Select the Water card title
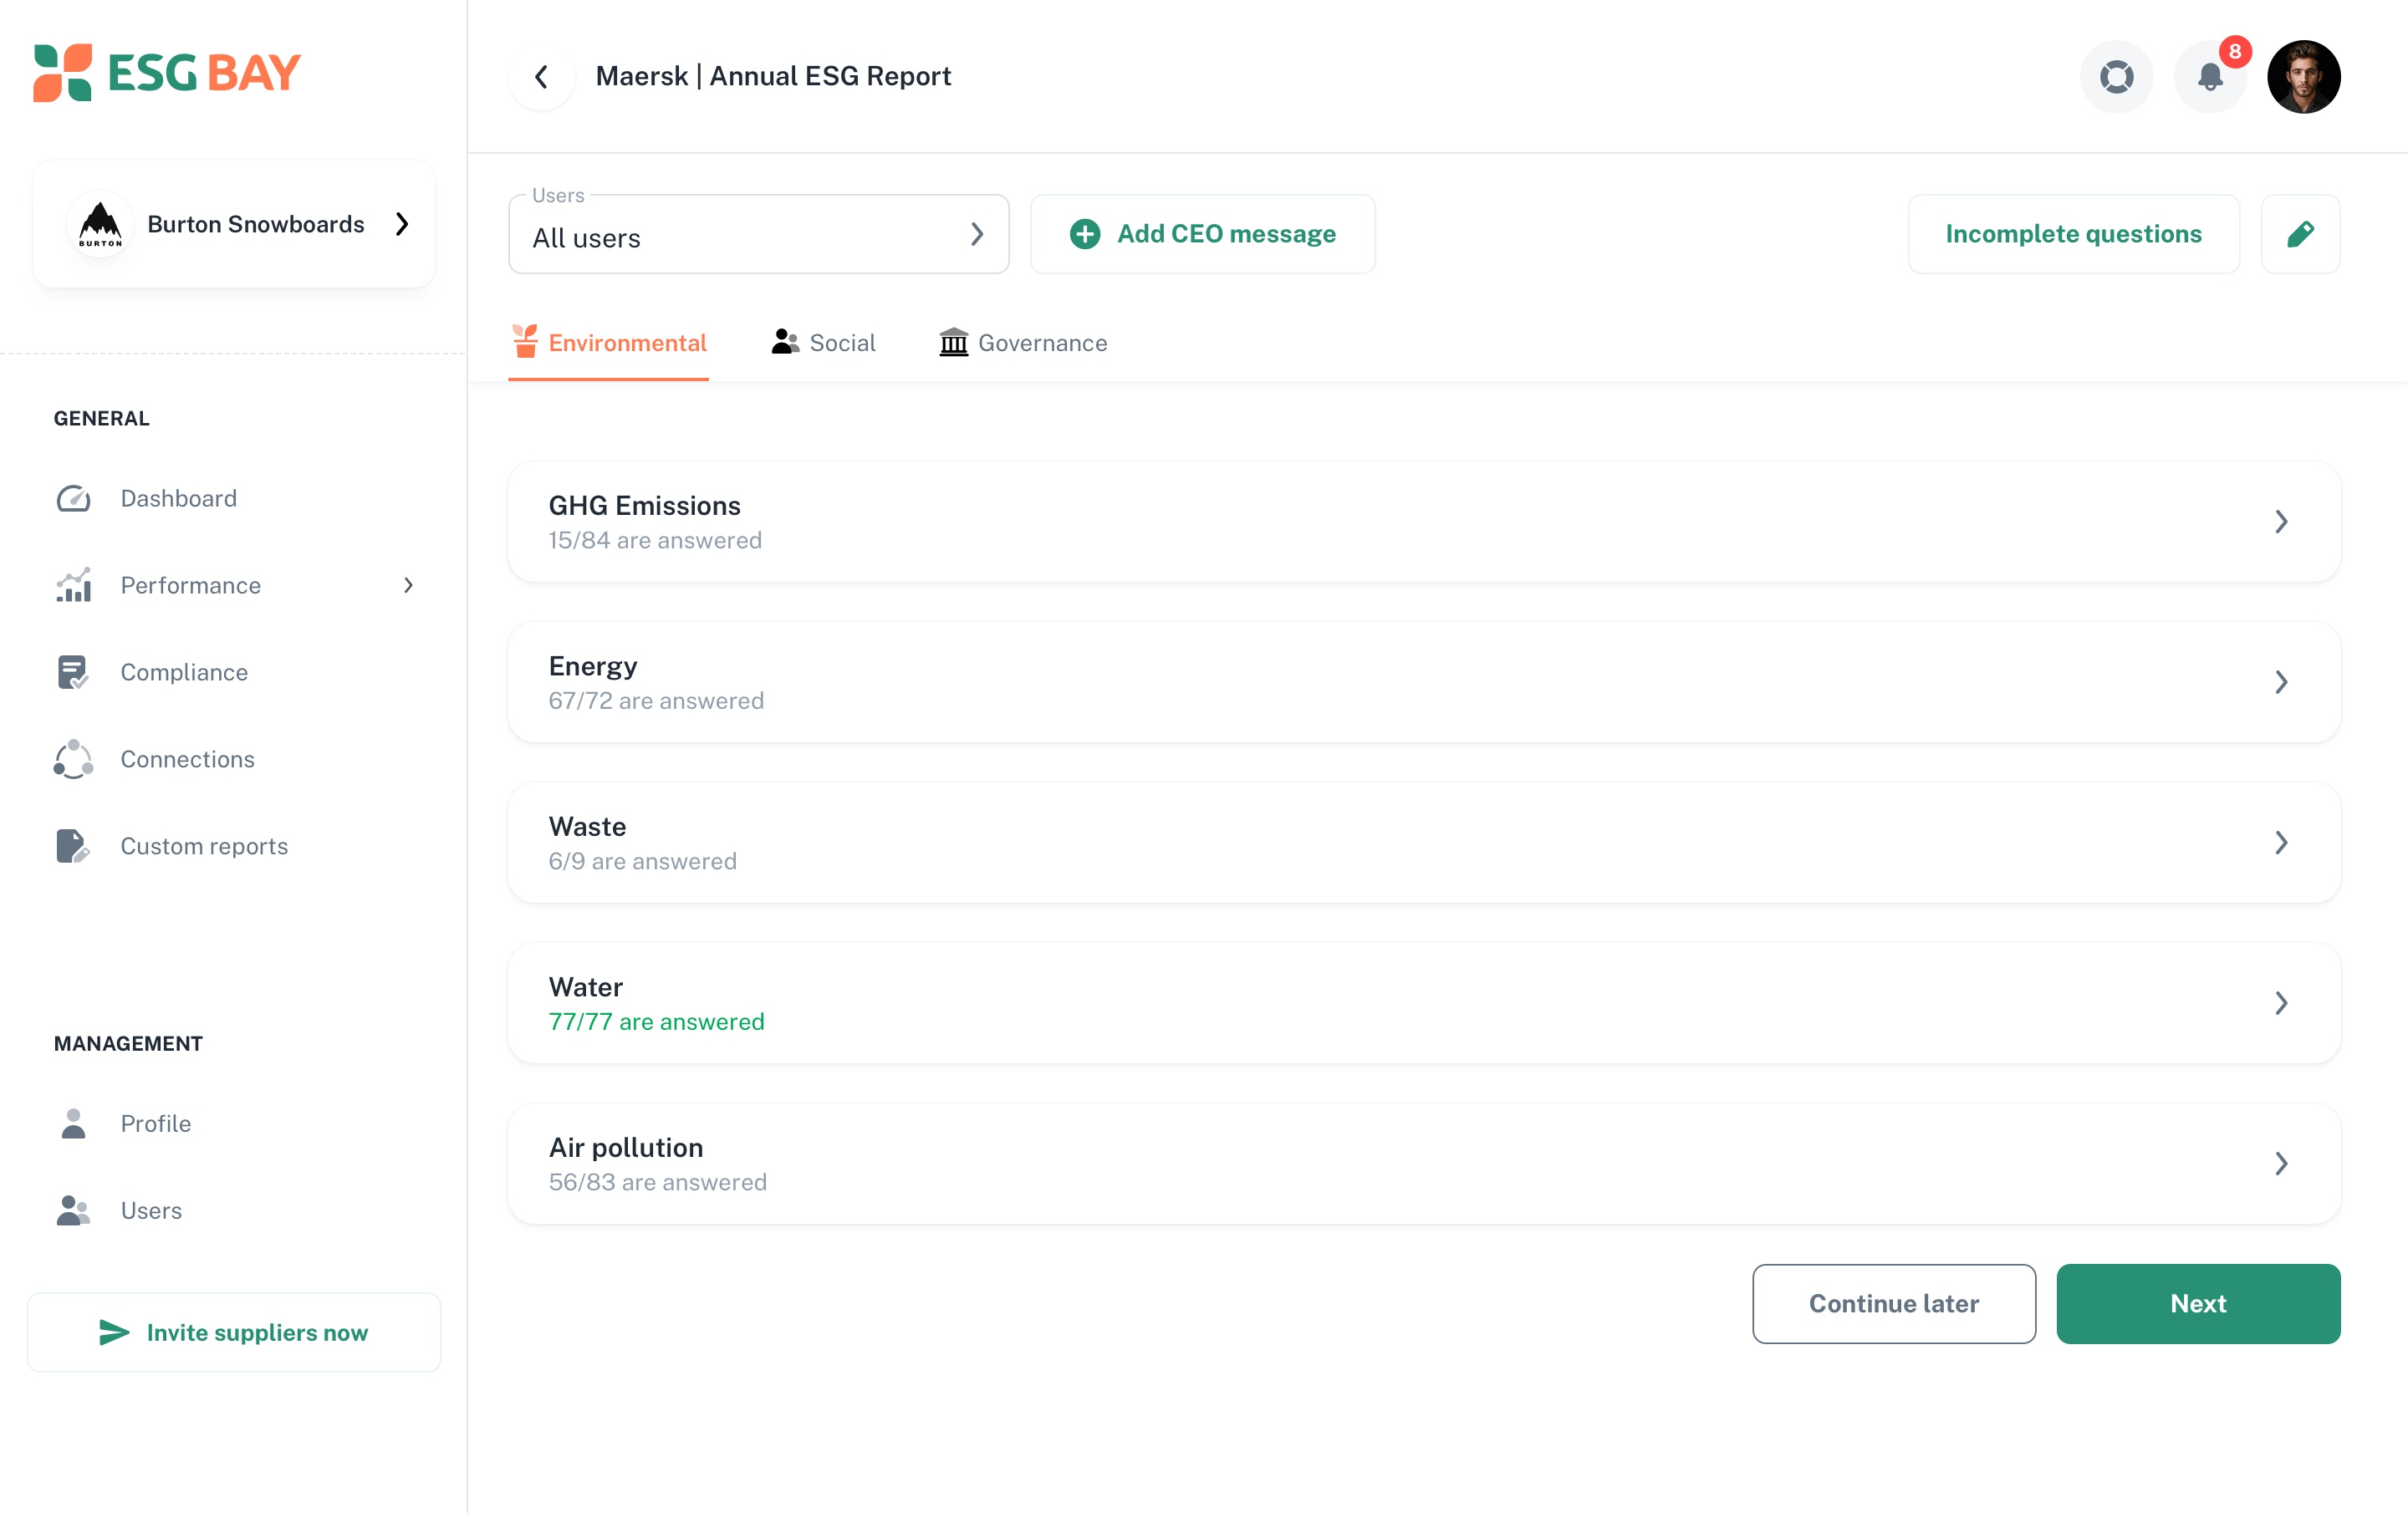2408x1513 pixels. (x=585, y=987)
